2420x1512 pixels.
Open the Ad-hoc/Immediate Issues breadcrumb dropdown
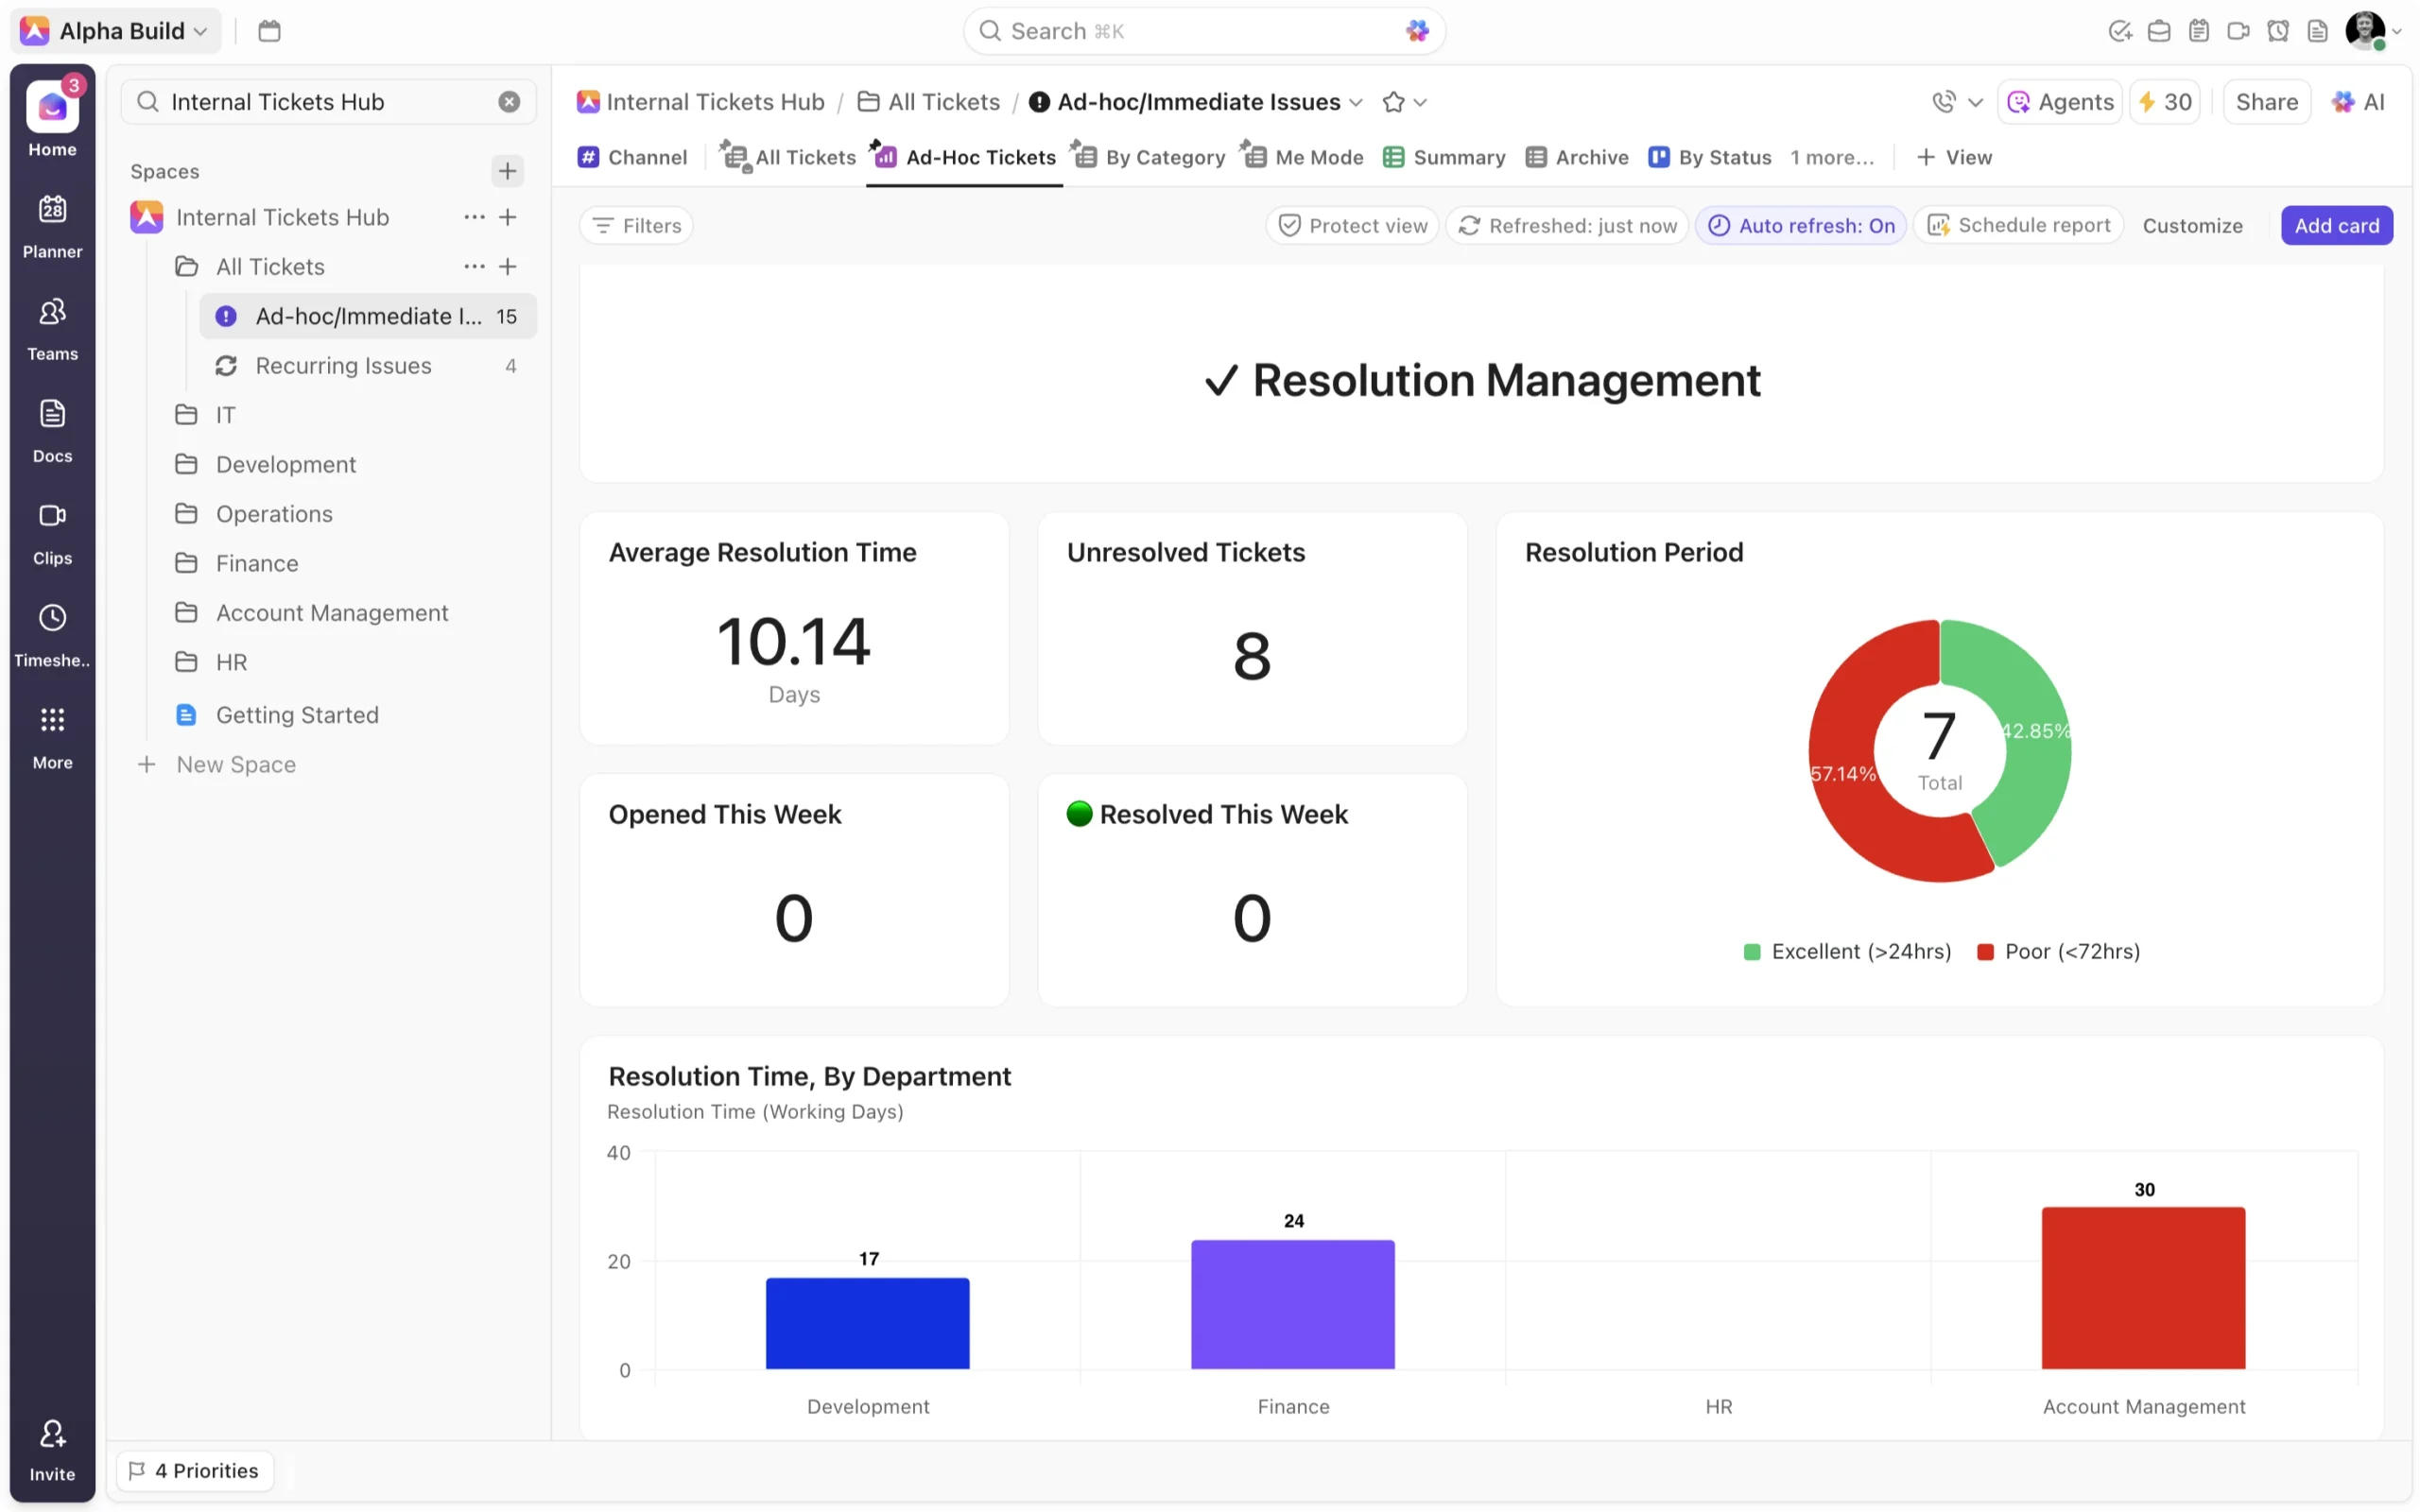[x=1356, y=102]
